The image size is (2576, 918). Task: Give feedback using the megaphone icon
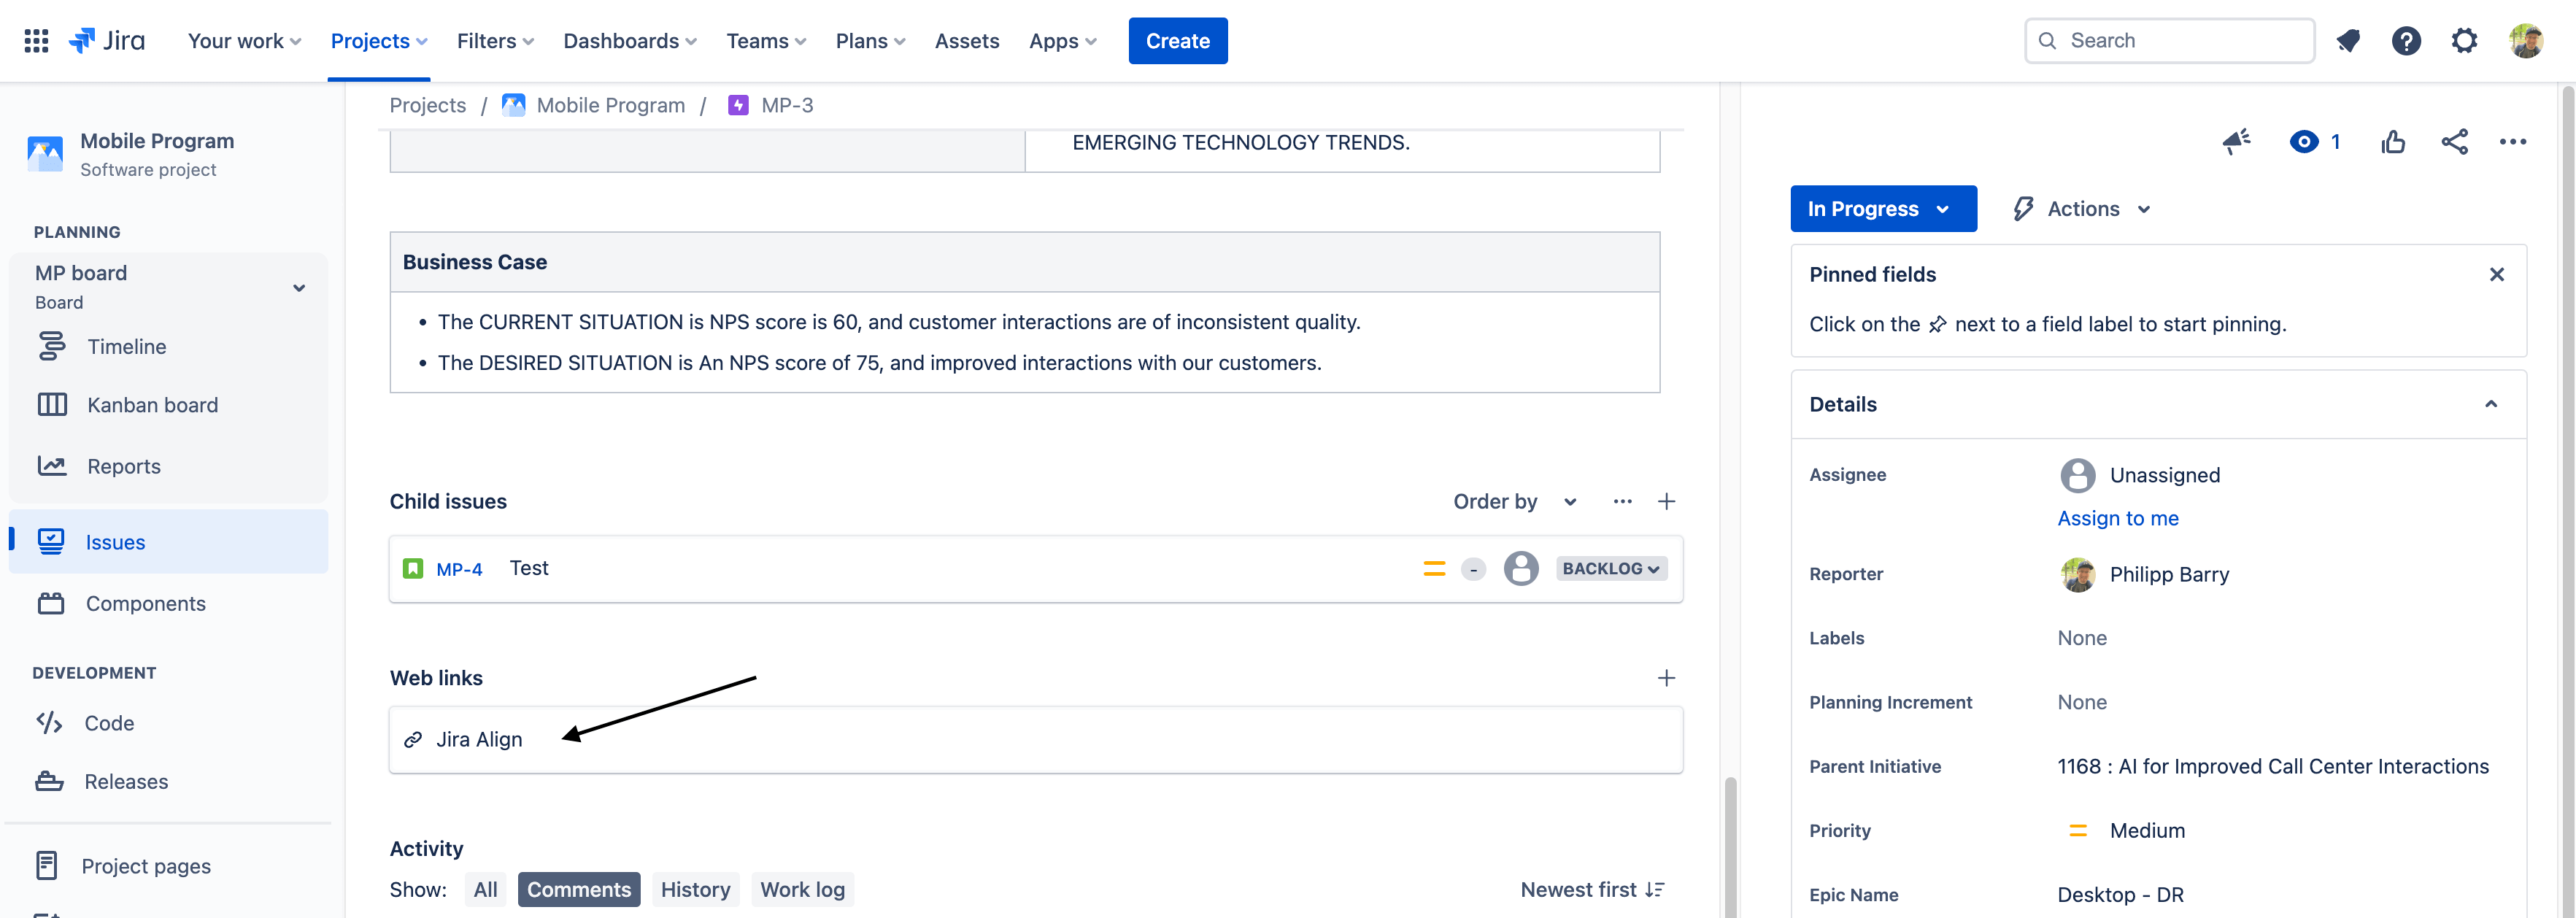[2237, 141]
